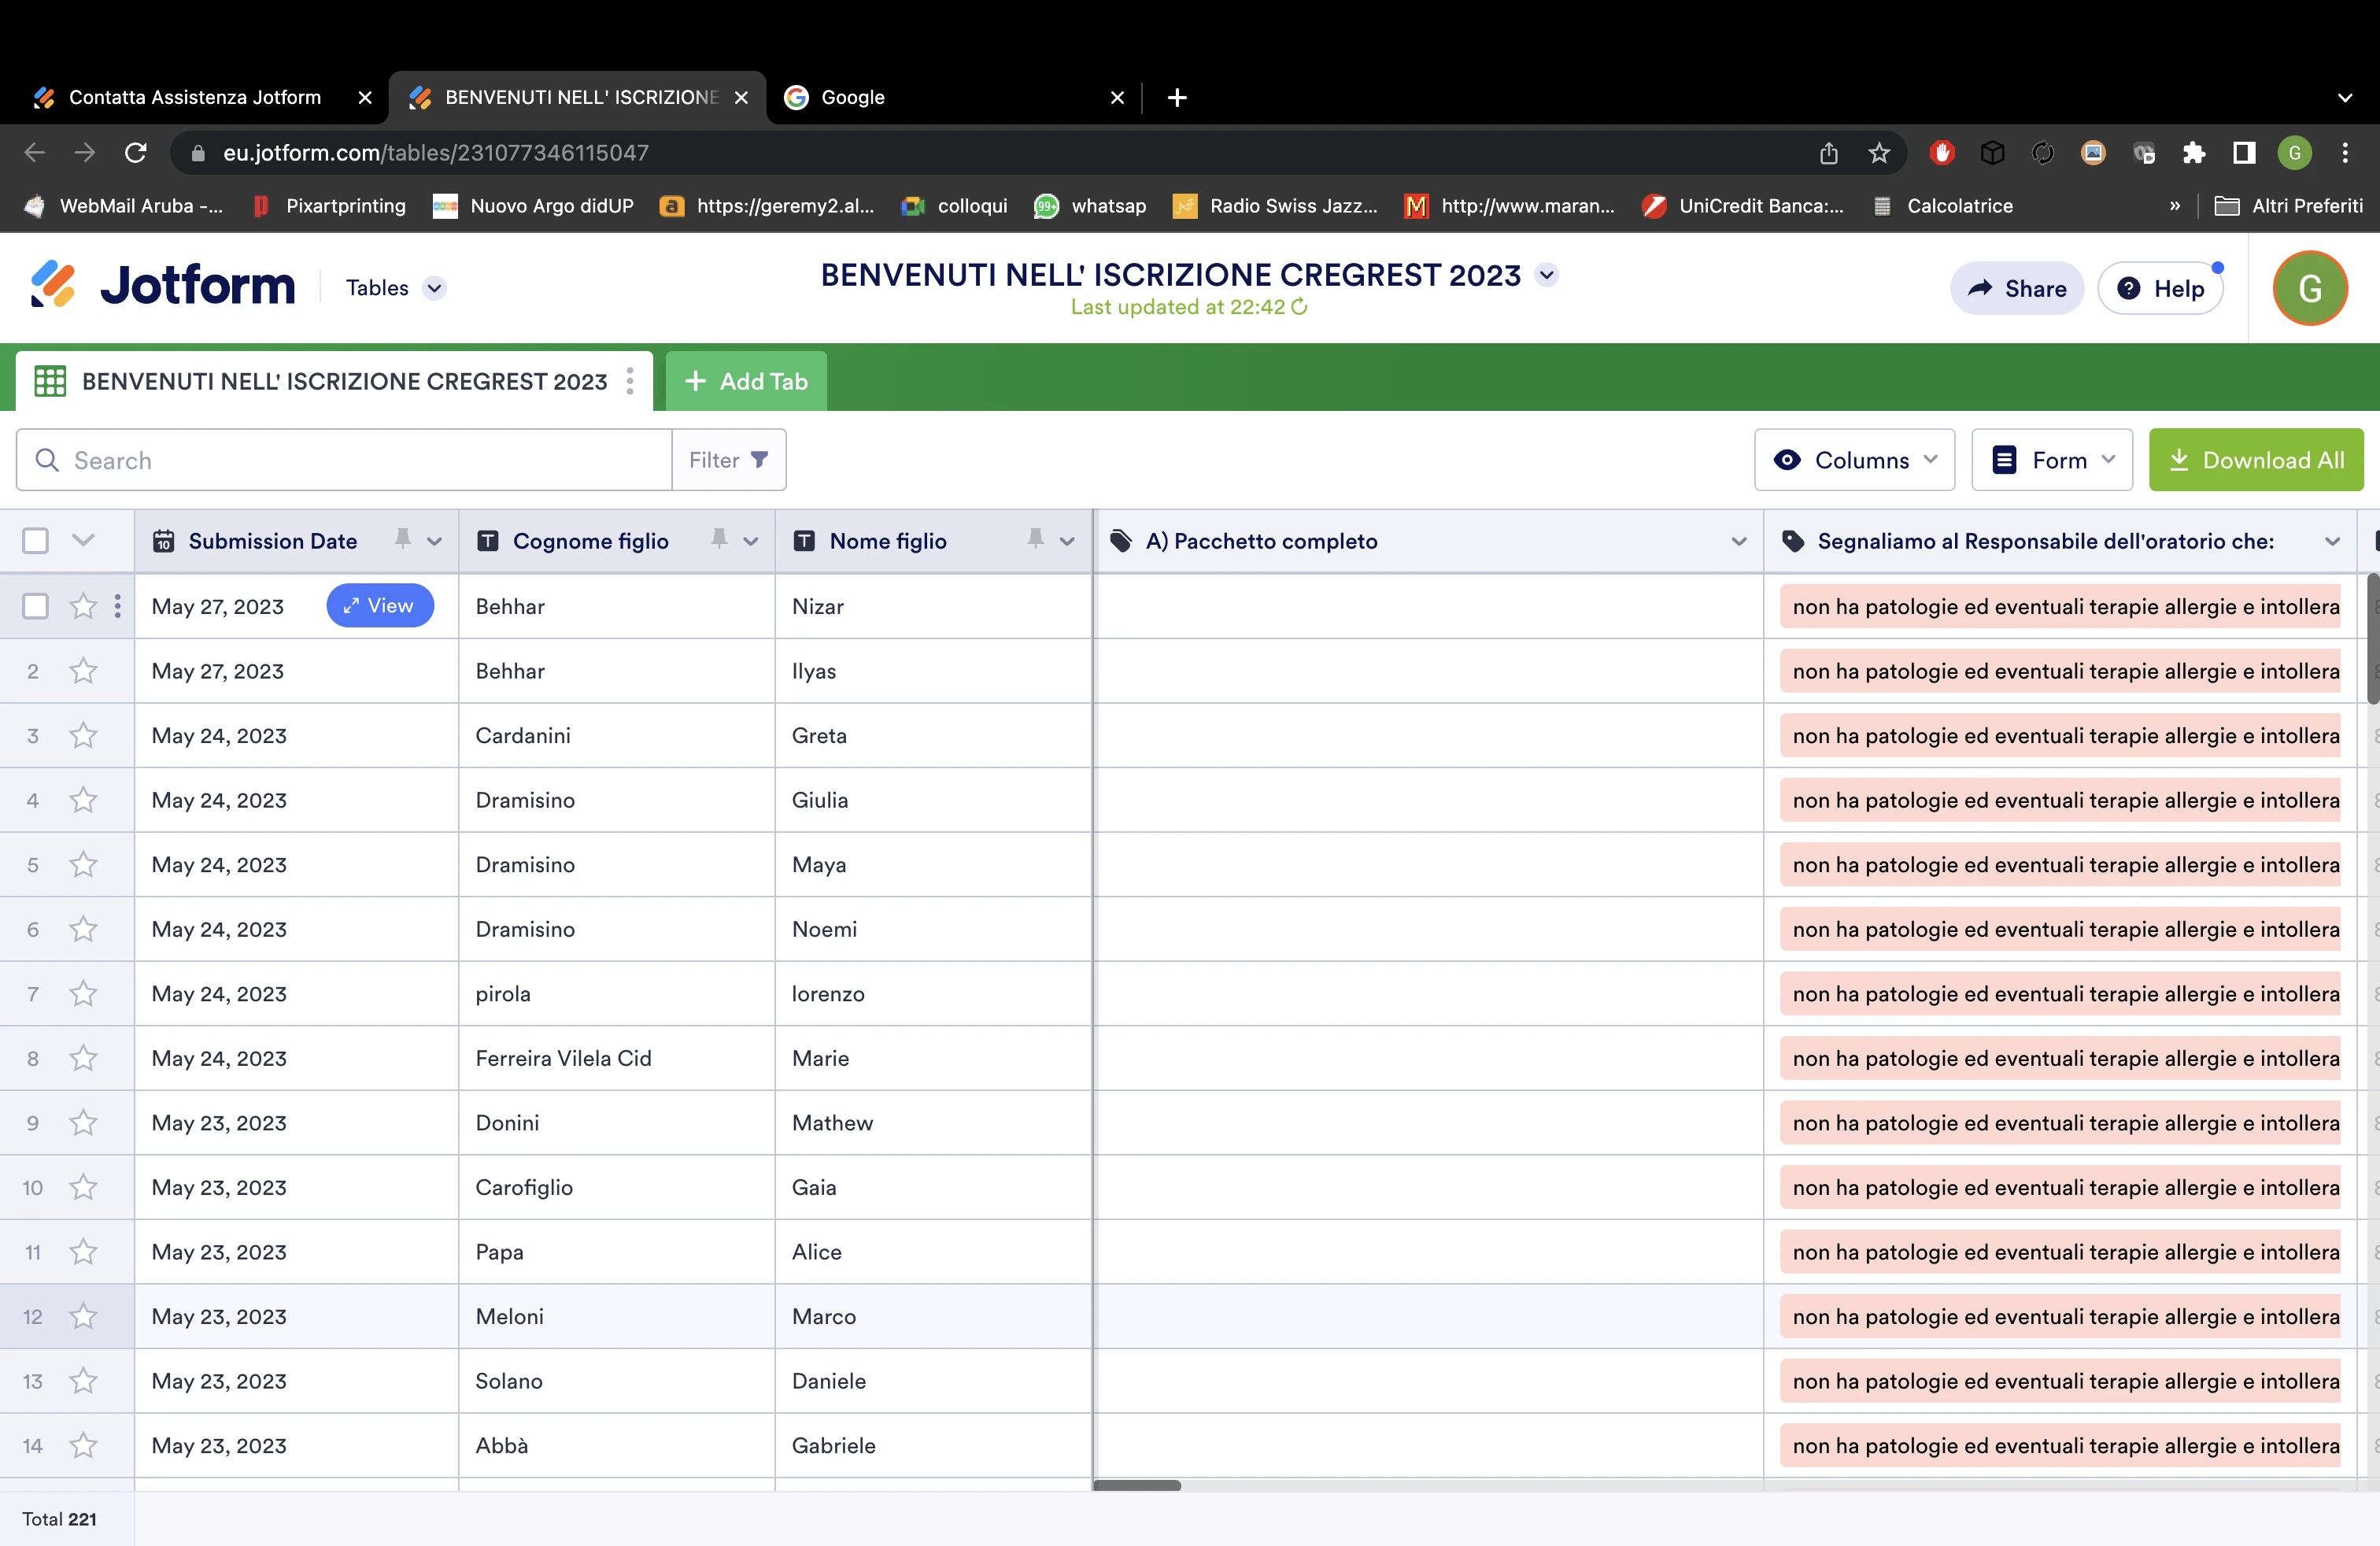Click the Add Tab button
This screenshot has height=1546, width=2380.
coord(745,381)
